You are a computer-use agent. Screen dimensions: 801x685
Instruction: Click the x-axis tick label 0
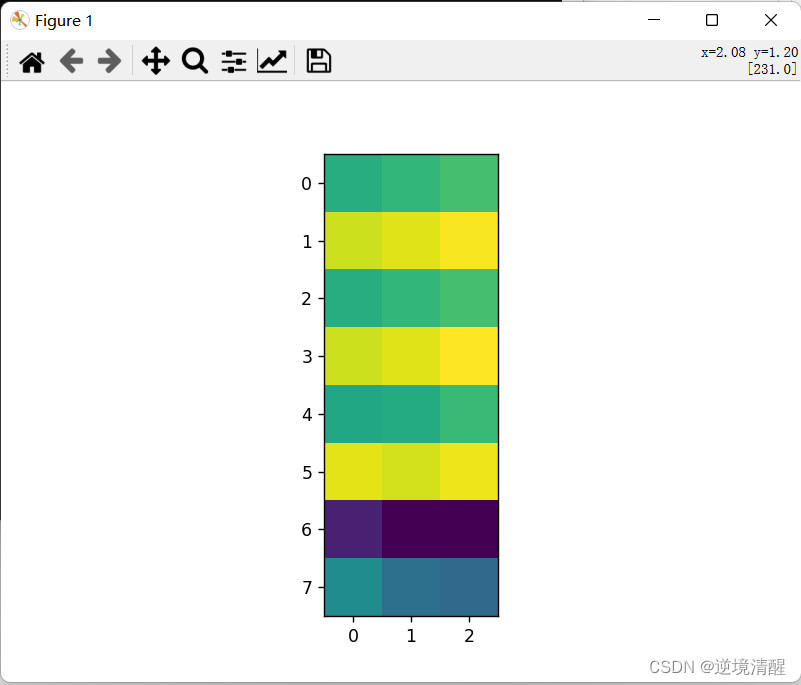[353, 635]
